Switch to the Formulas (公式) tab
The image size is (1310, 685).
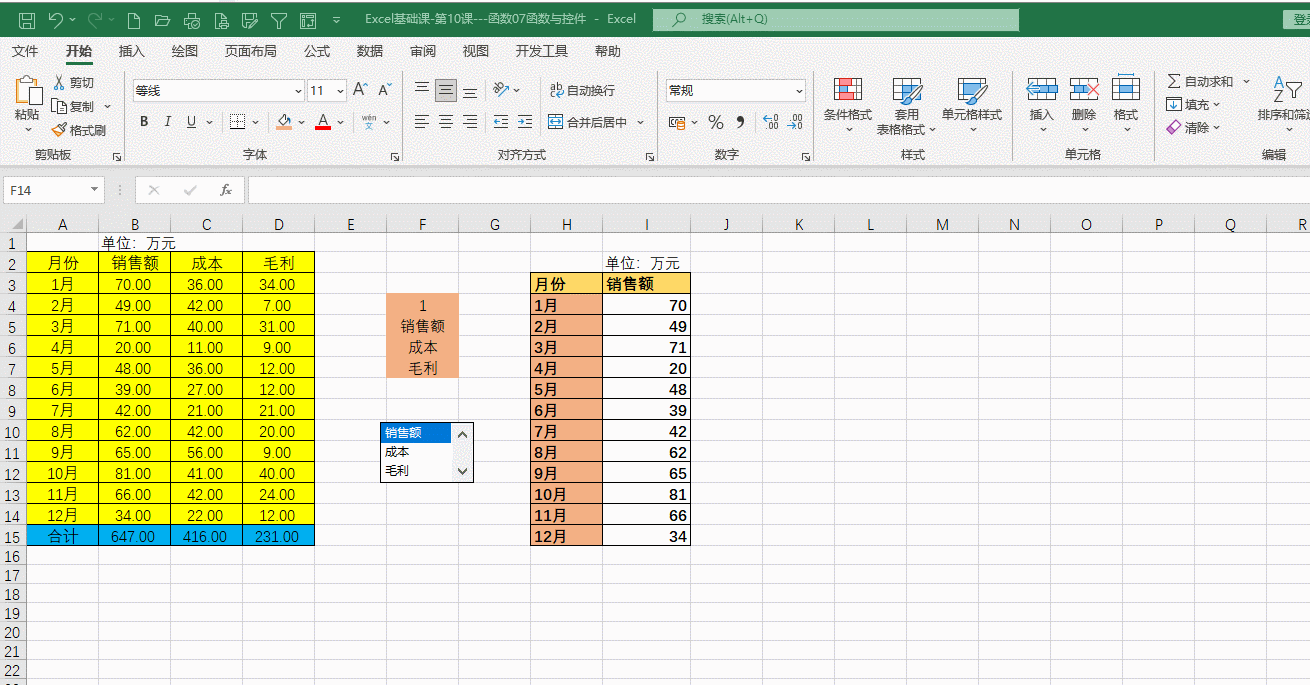[317, 51]
